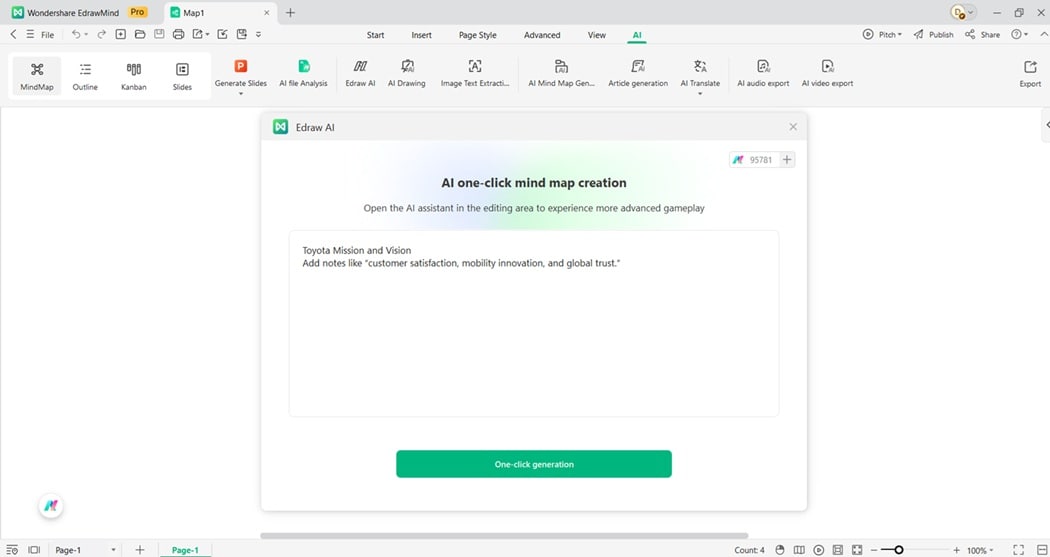Enter fullscreen mode from status bar
The image size is (1050, 557).
1019,550
